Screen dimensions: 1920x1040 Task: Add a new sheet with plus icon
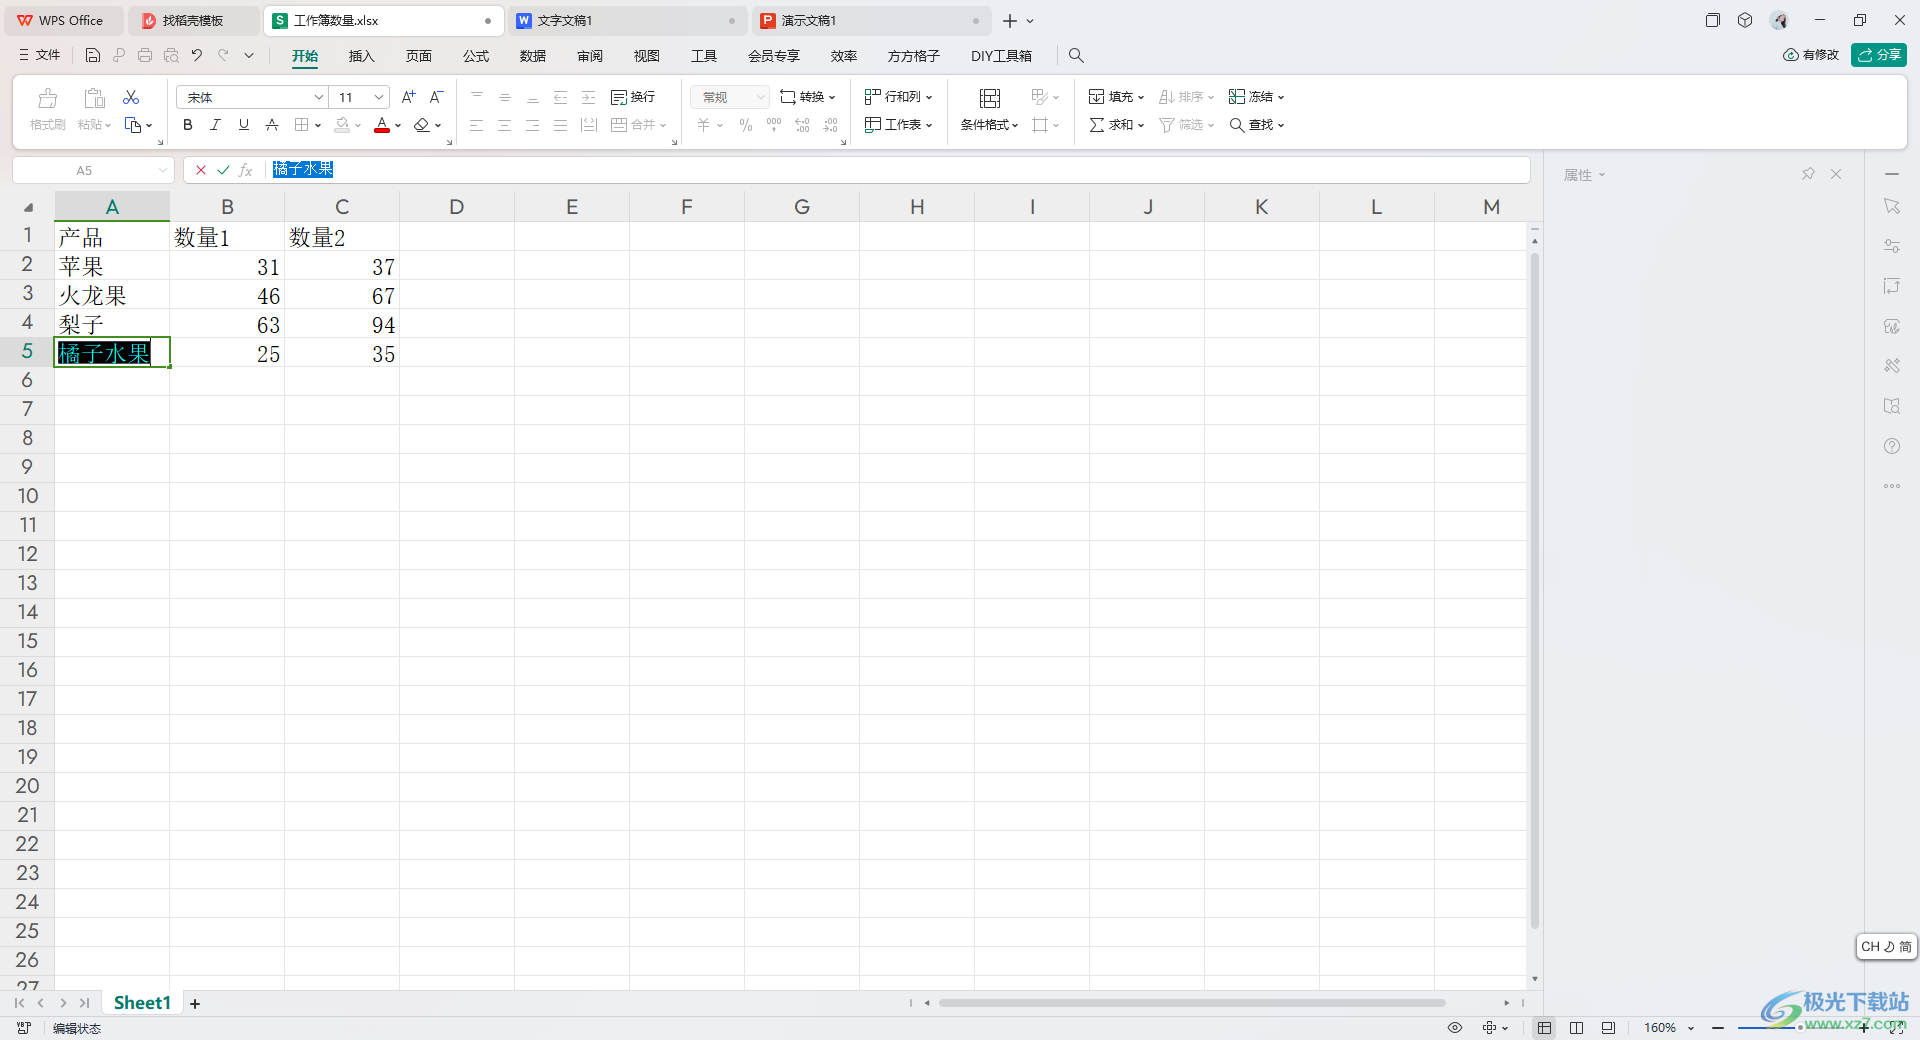(195, 1003)
